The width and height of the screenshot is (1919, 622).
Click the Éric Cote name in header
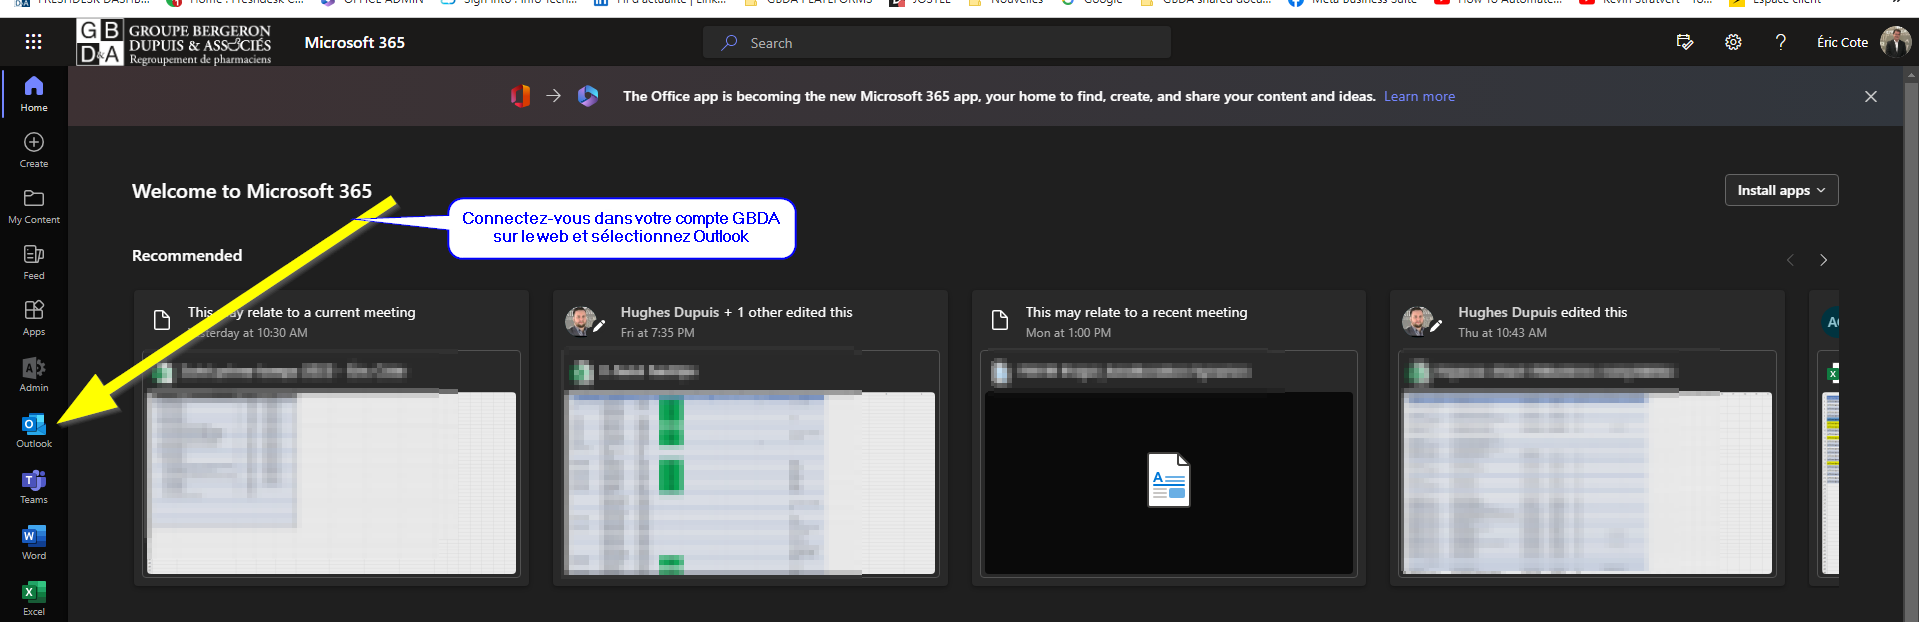click(x=1842, y=42)
